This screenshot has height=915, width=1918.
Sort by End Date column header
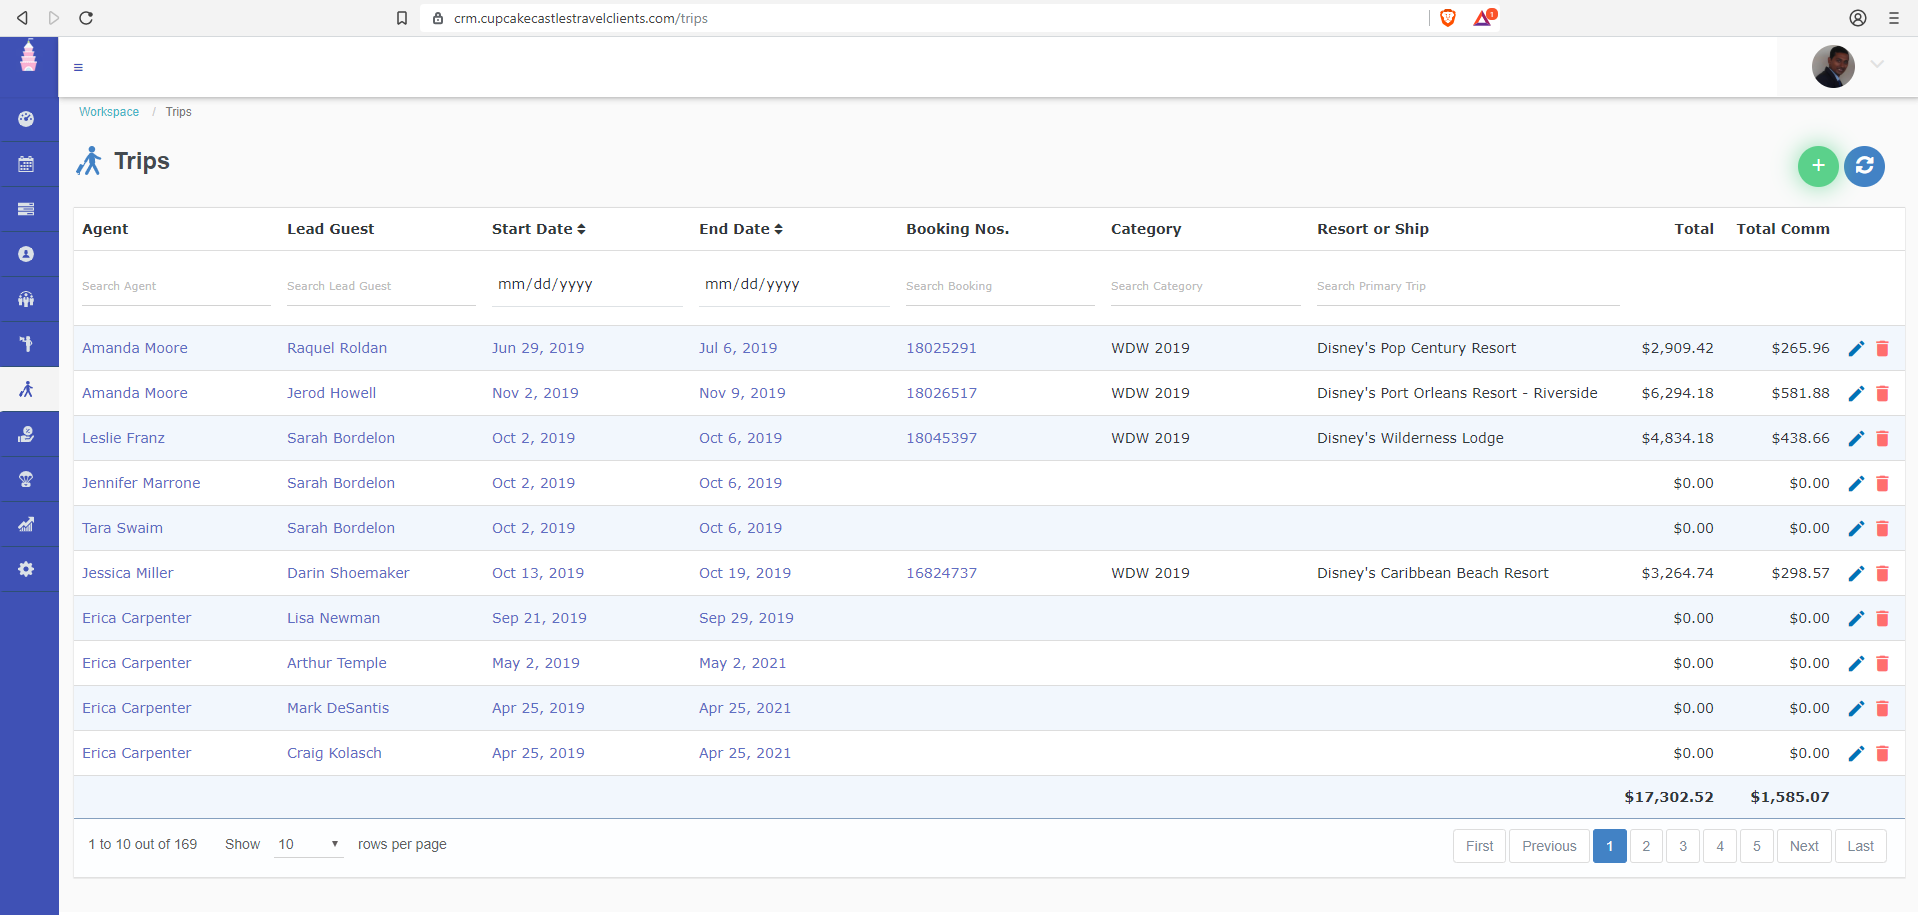[741, 229]
